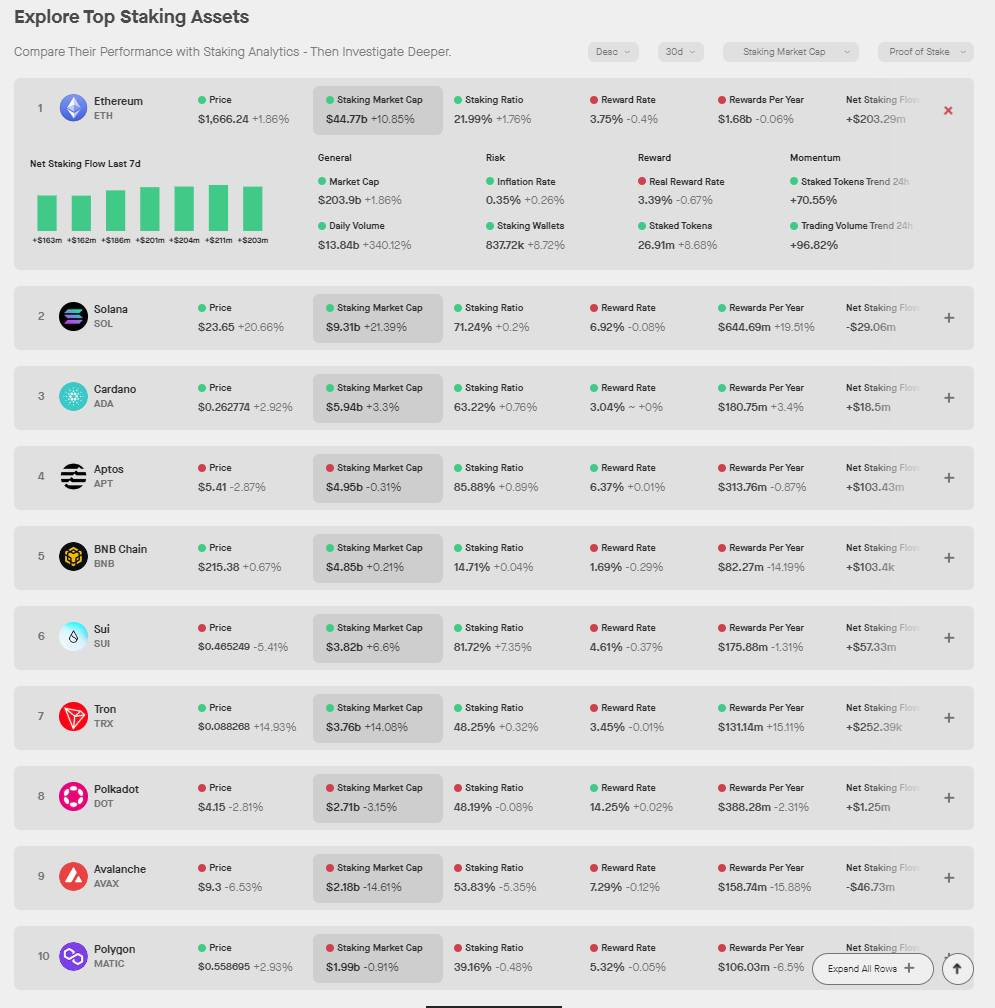Click Ethereum Rewards Per Year $1.68b

coord(735,119)
